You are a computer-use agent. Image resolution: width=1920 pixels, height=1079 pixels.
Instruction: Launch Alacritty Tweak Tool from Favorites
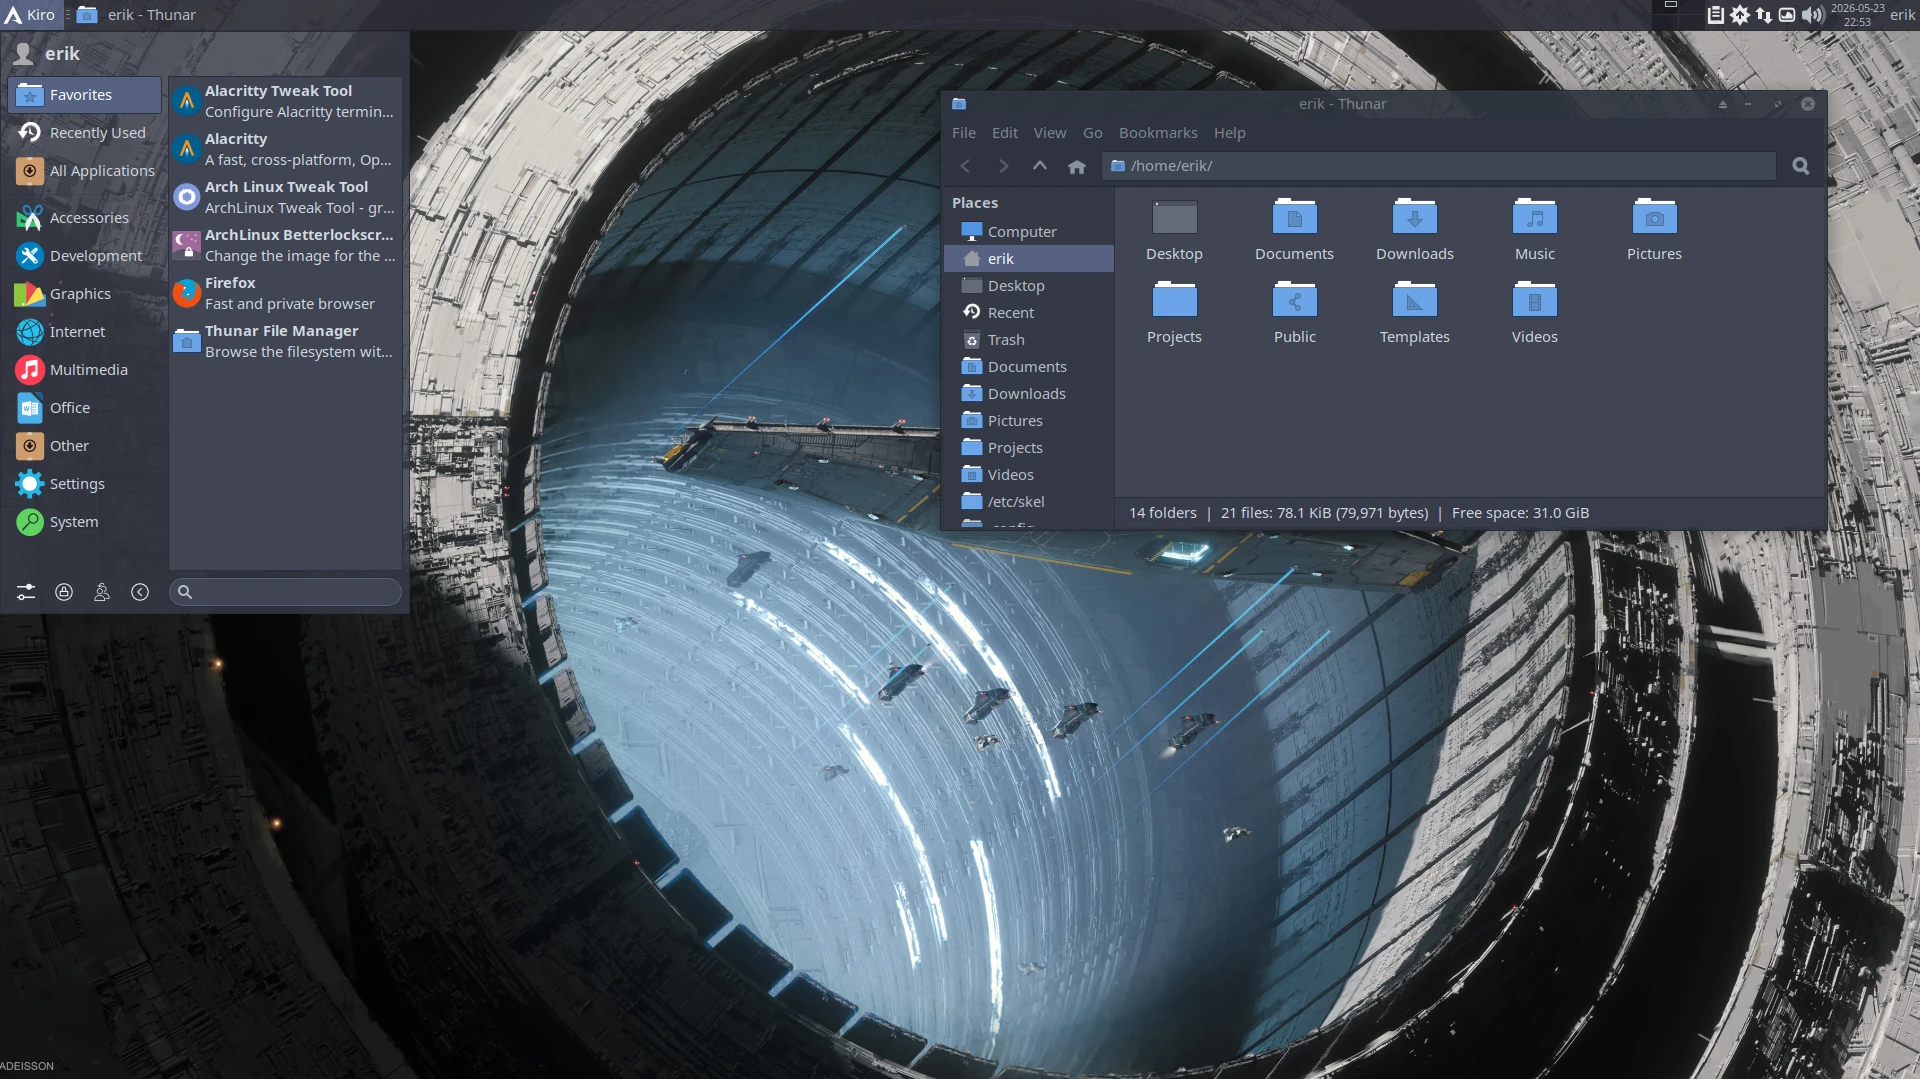285,101
